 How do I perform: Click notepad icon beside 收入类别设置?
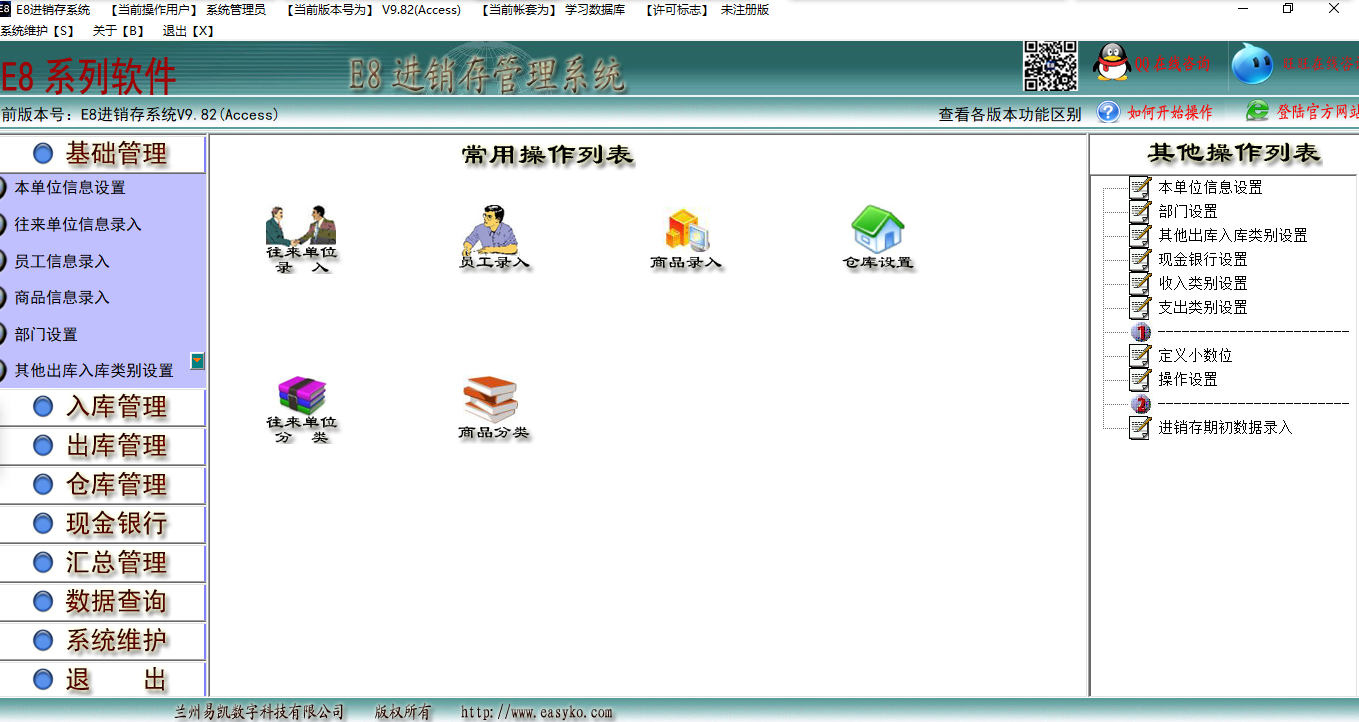[x=1140, y=283]
